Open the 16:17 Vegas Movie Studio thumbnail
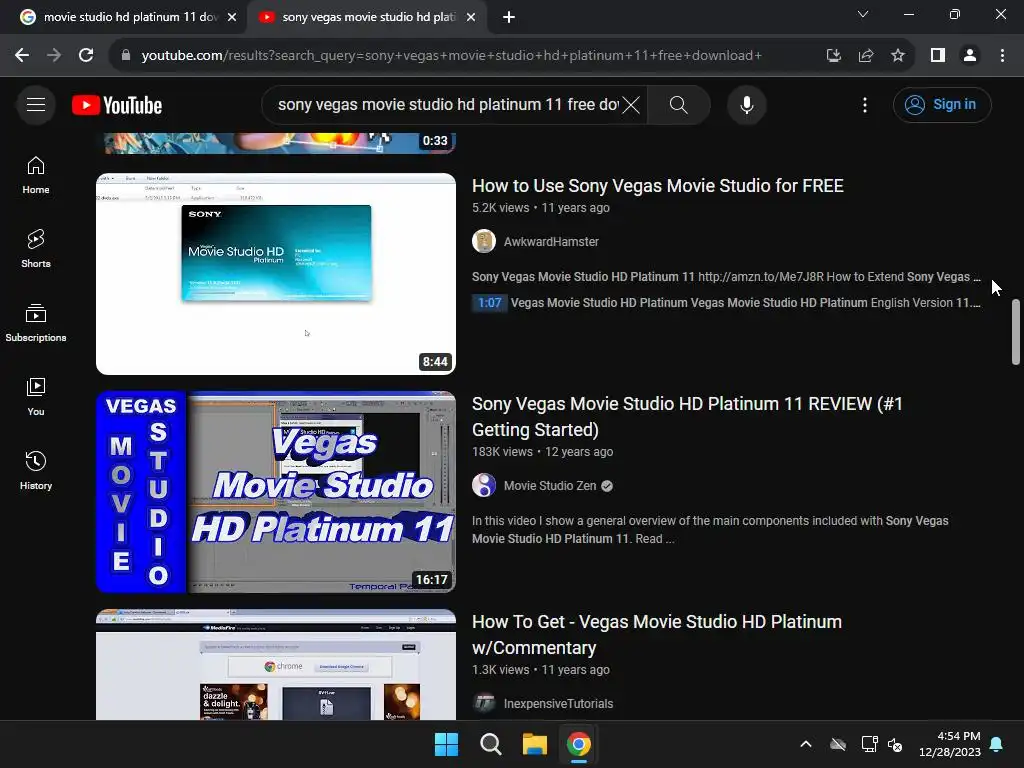Screen dimensions: 1024x768 point(276,492)
